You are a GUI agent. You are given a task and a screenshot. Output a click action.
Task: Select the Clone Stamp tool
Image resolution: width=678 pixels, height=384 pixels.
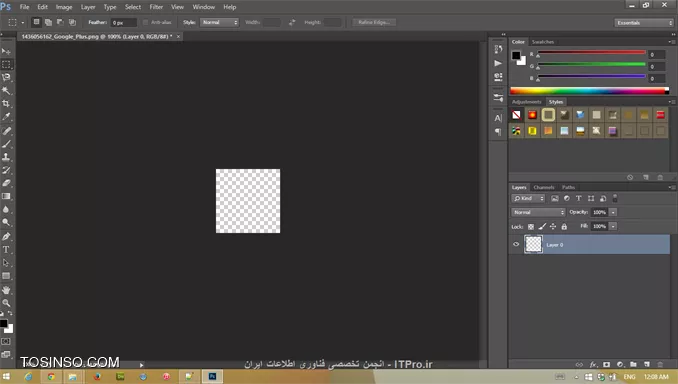6,157
